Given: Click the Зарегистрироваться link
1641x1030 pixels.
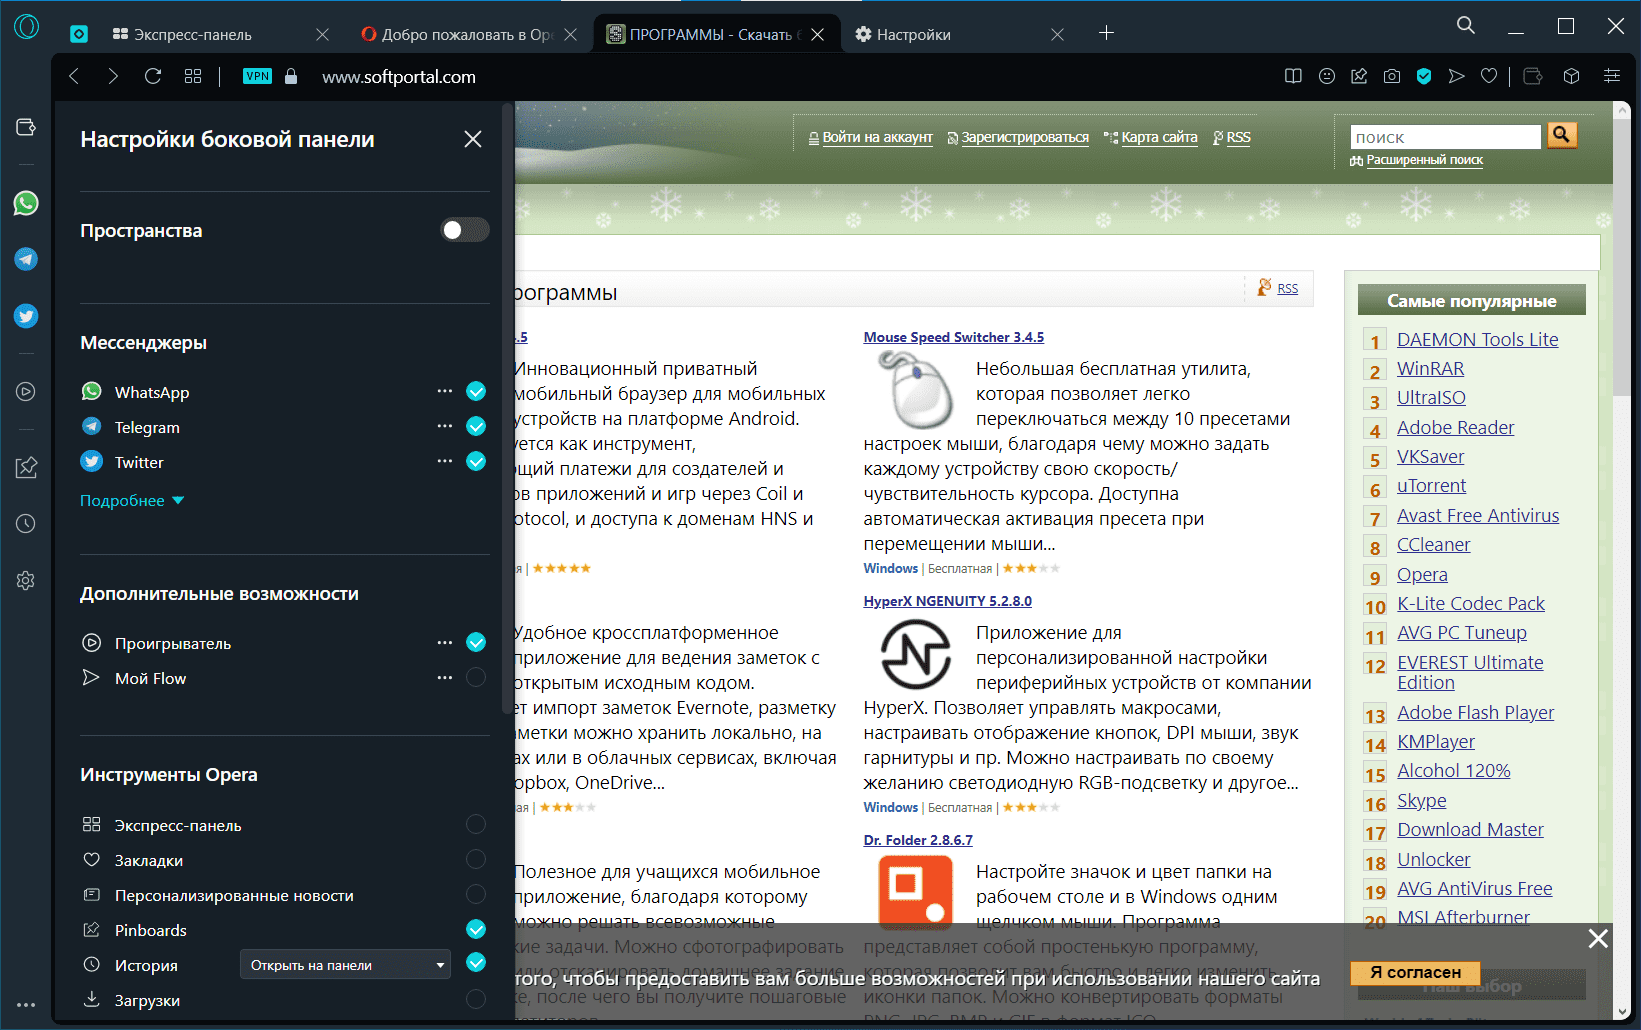Looking at the screenshot, I should point(1025,137).
